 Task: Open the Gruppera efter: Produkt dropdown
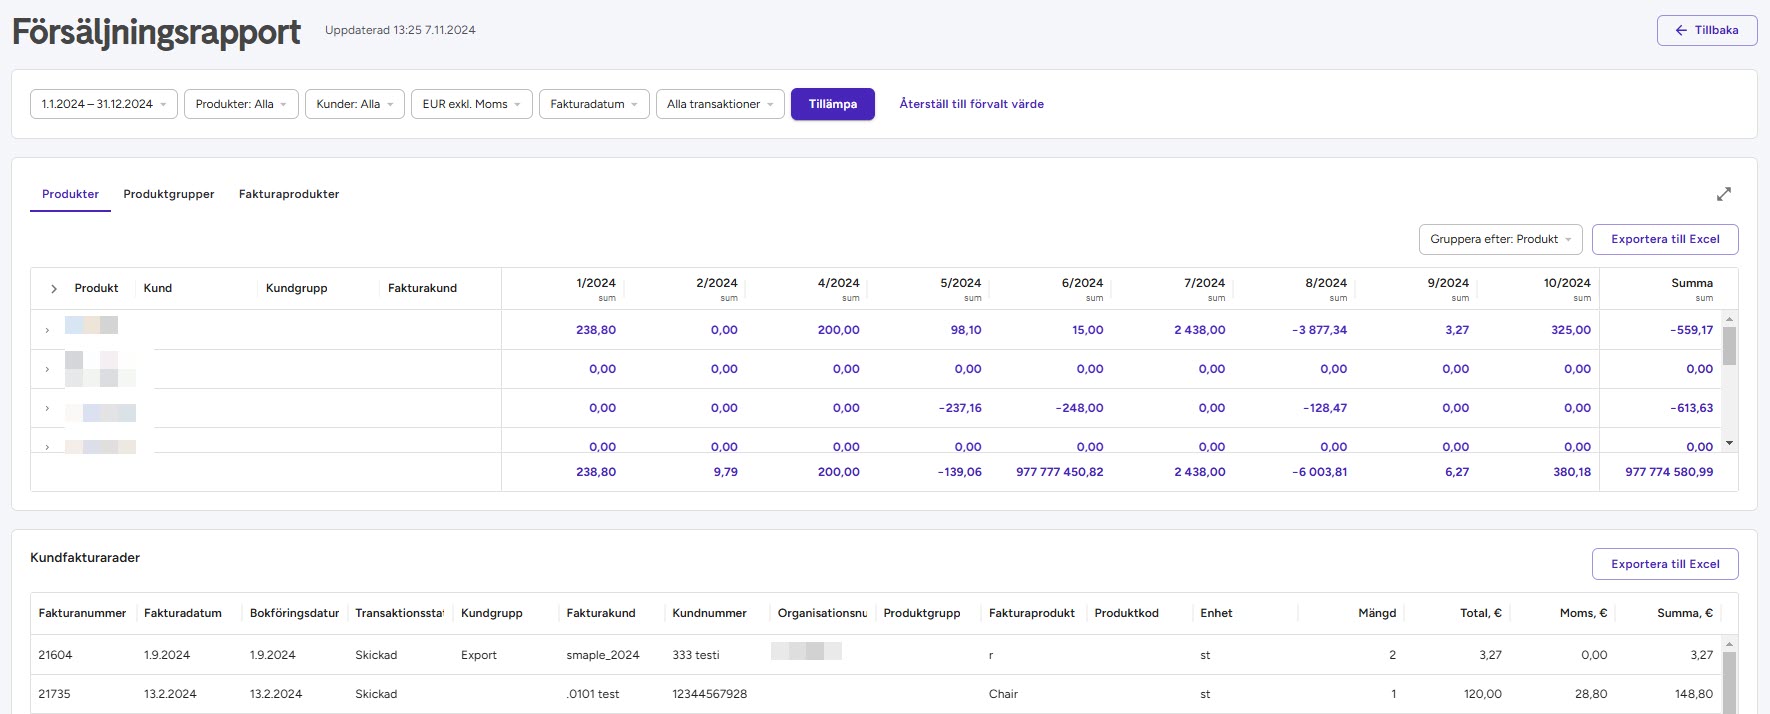click(x=1500, y=239)
